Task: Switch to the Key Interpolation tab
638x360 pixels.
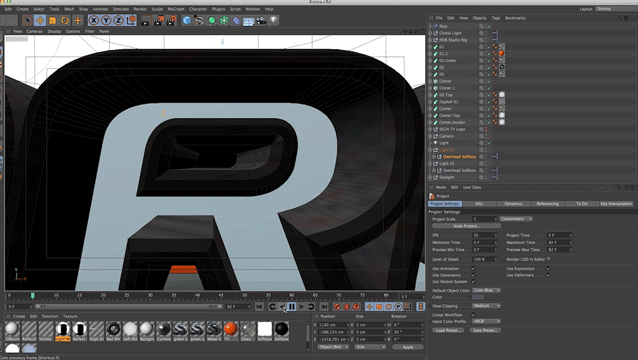Action: click(616, 204)
